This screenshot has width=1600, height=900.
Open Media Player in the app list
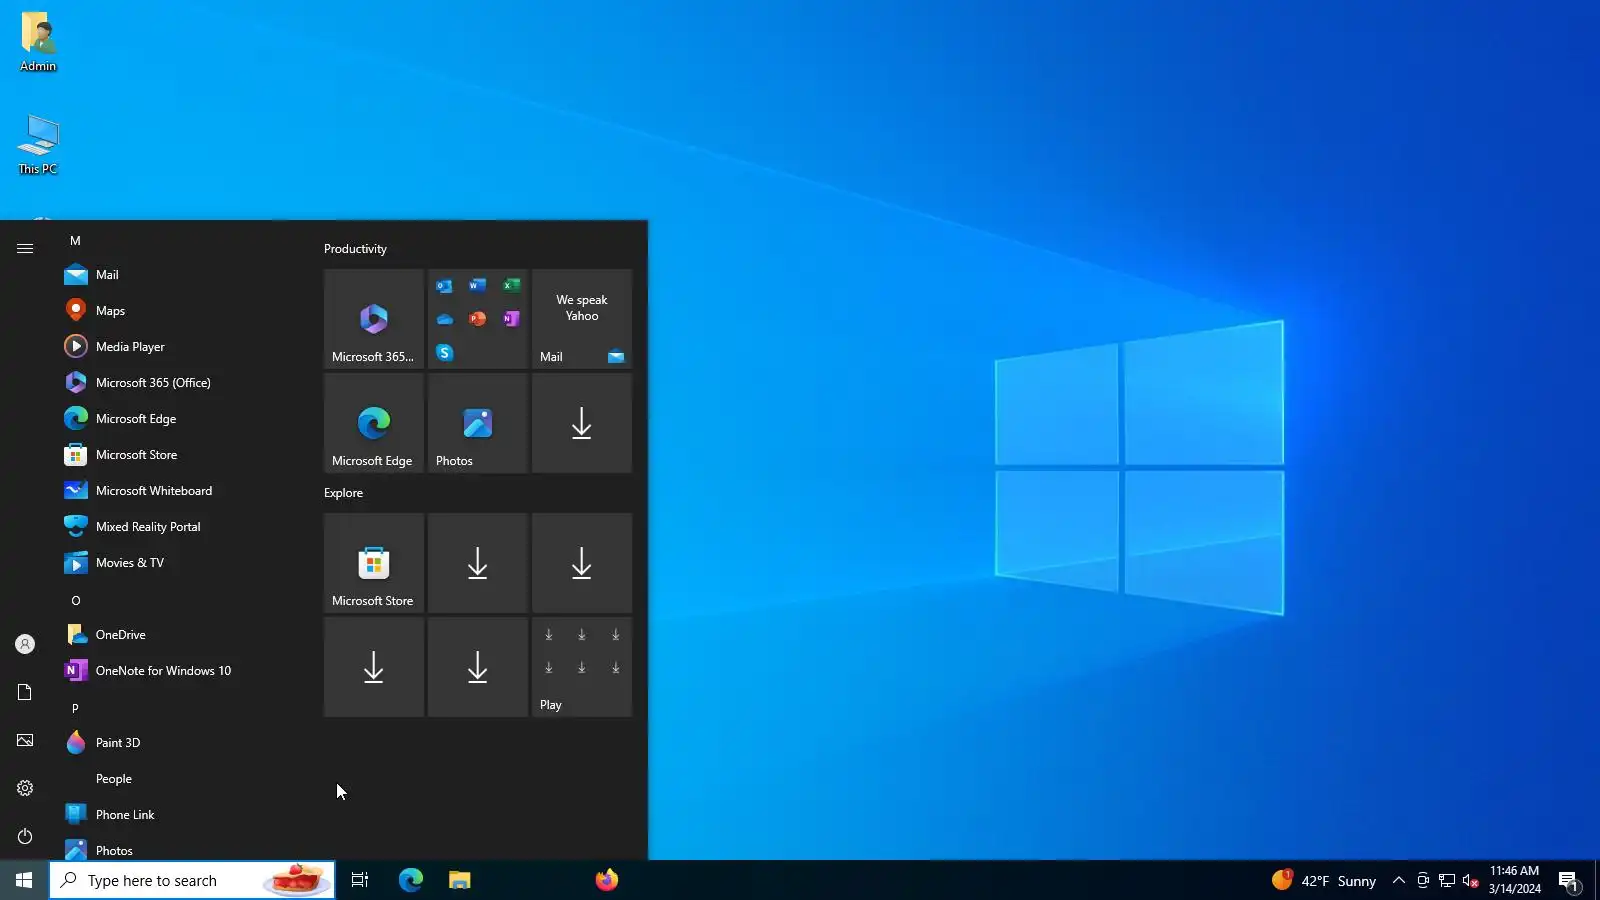pyautogui.click(x=180, y=347)
